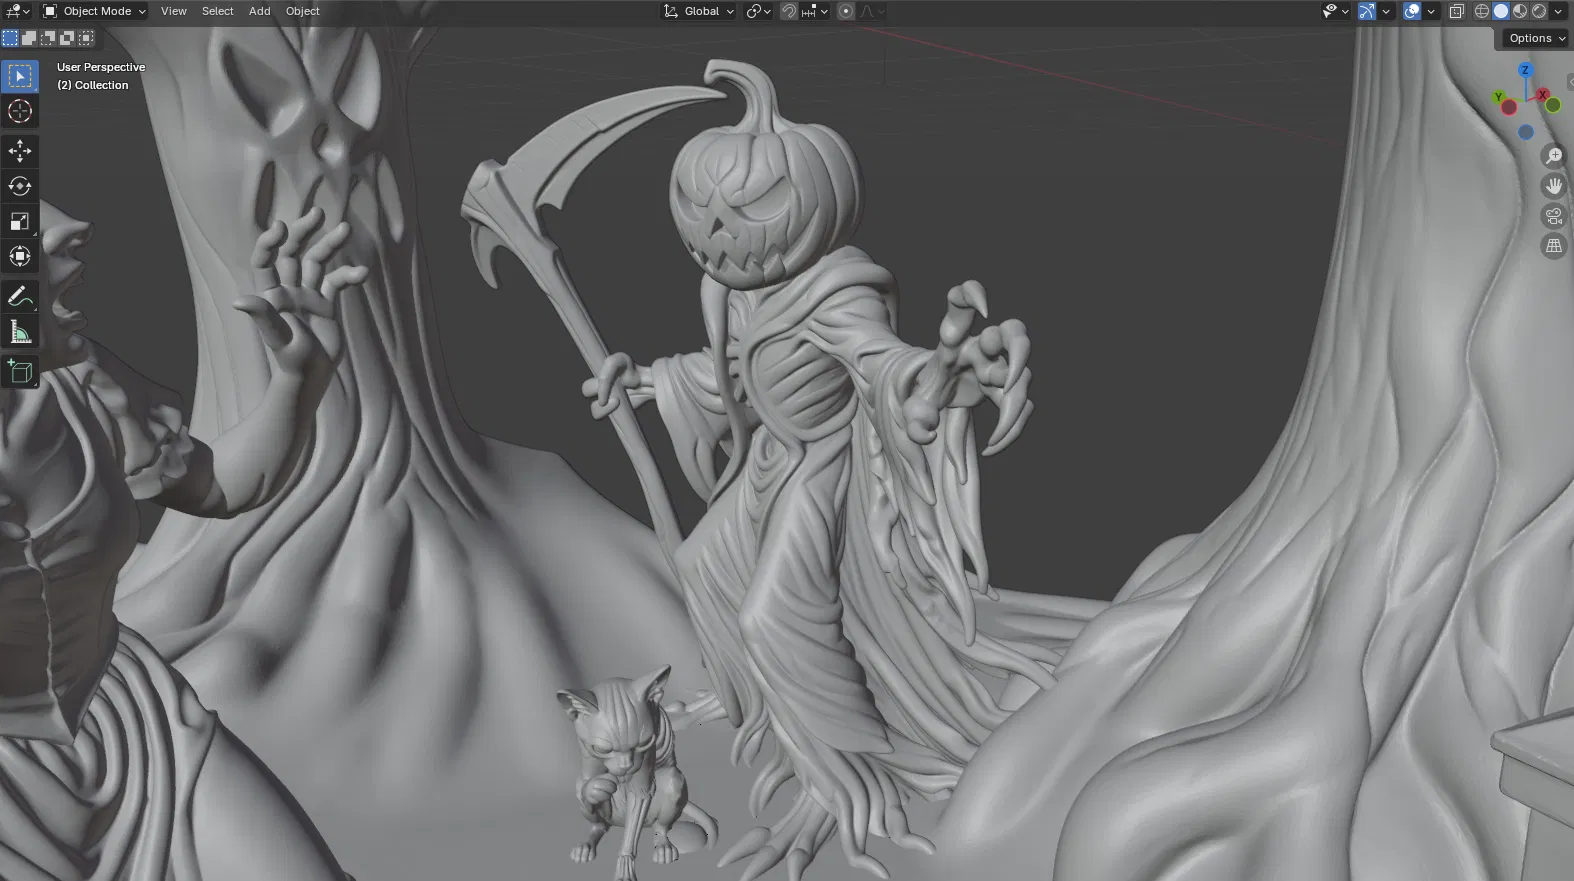The width and height of the screenshot is (1574, 881).
Task: Activate the Transform tool
Action: (x=20, y=256)
